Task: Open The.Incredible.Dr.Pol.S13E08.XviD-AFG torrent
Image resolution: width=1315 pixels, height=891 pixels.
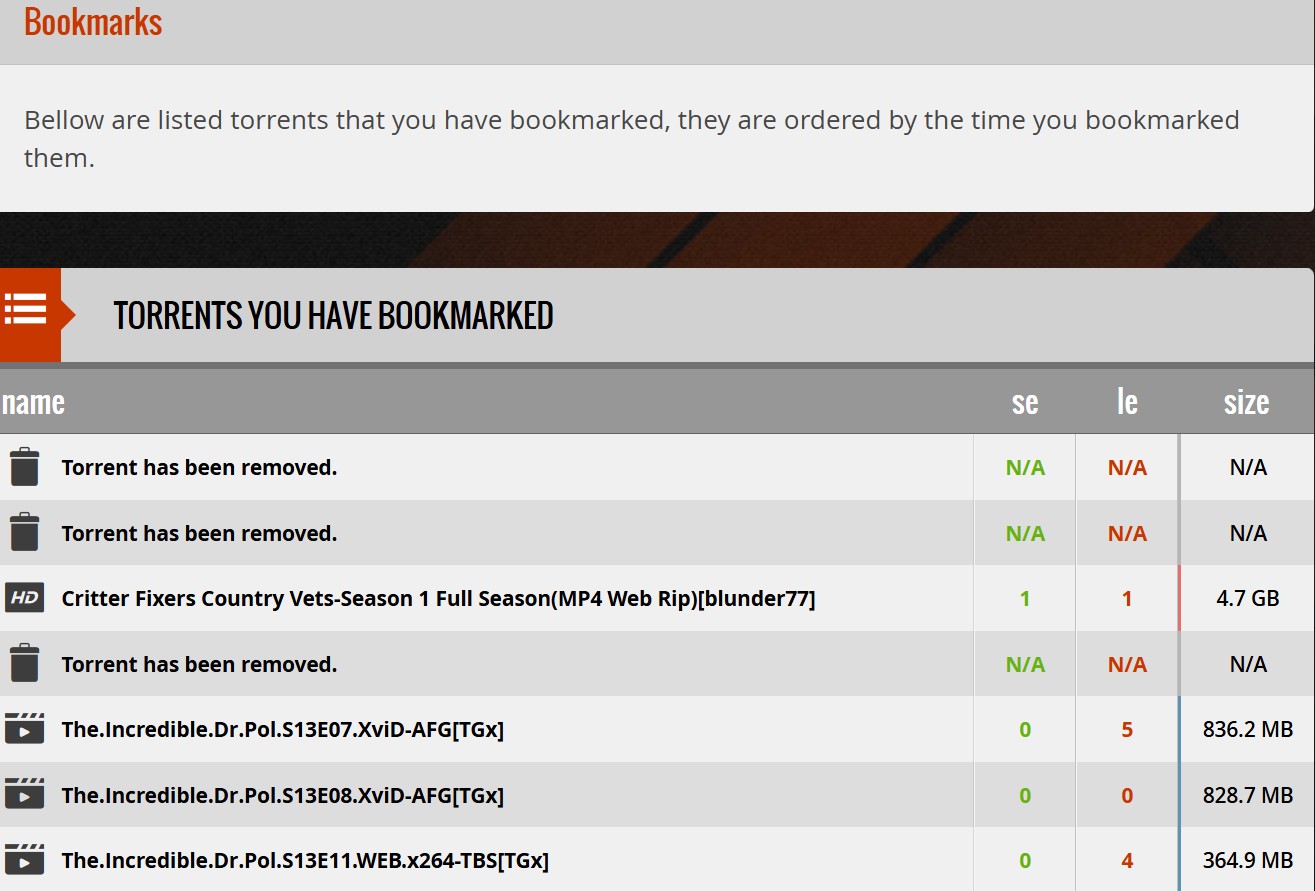Action: tap(283, 796)
